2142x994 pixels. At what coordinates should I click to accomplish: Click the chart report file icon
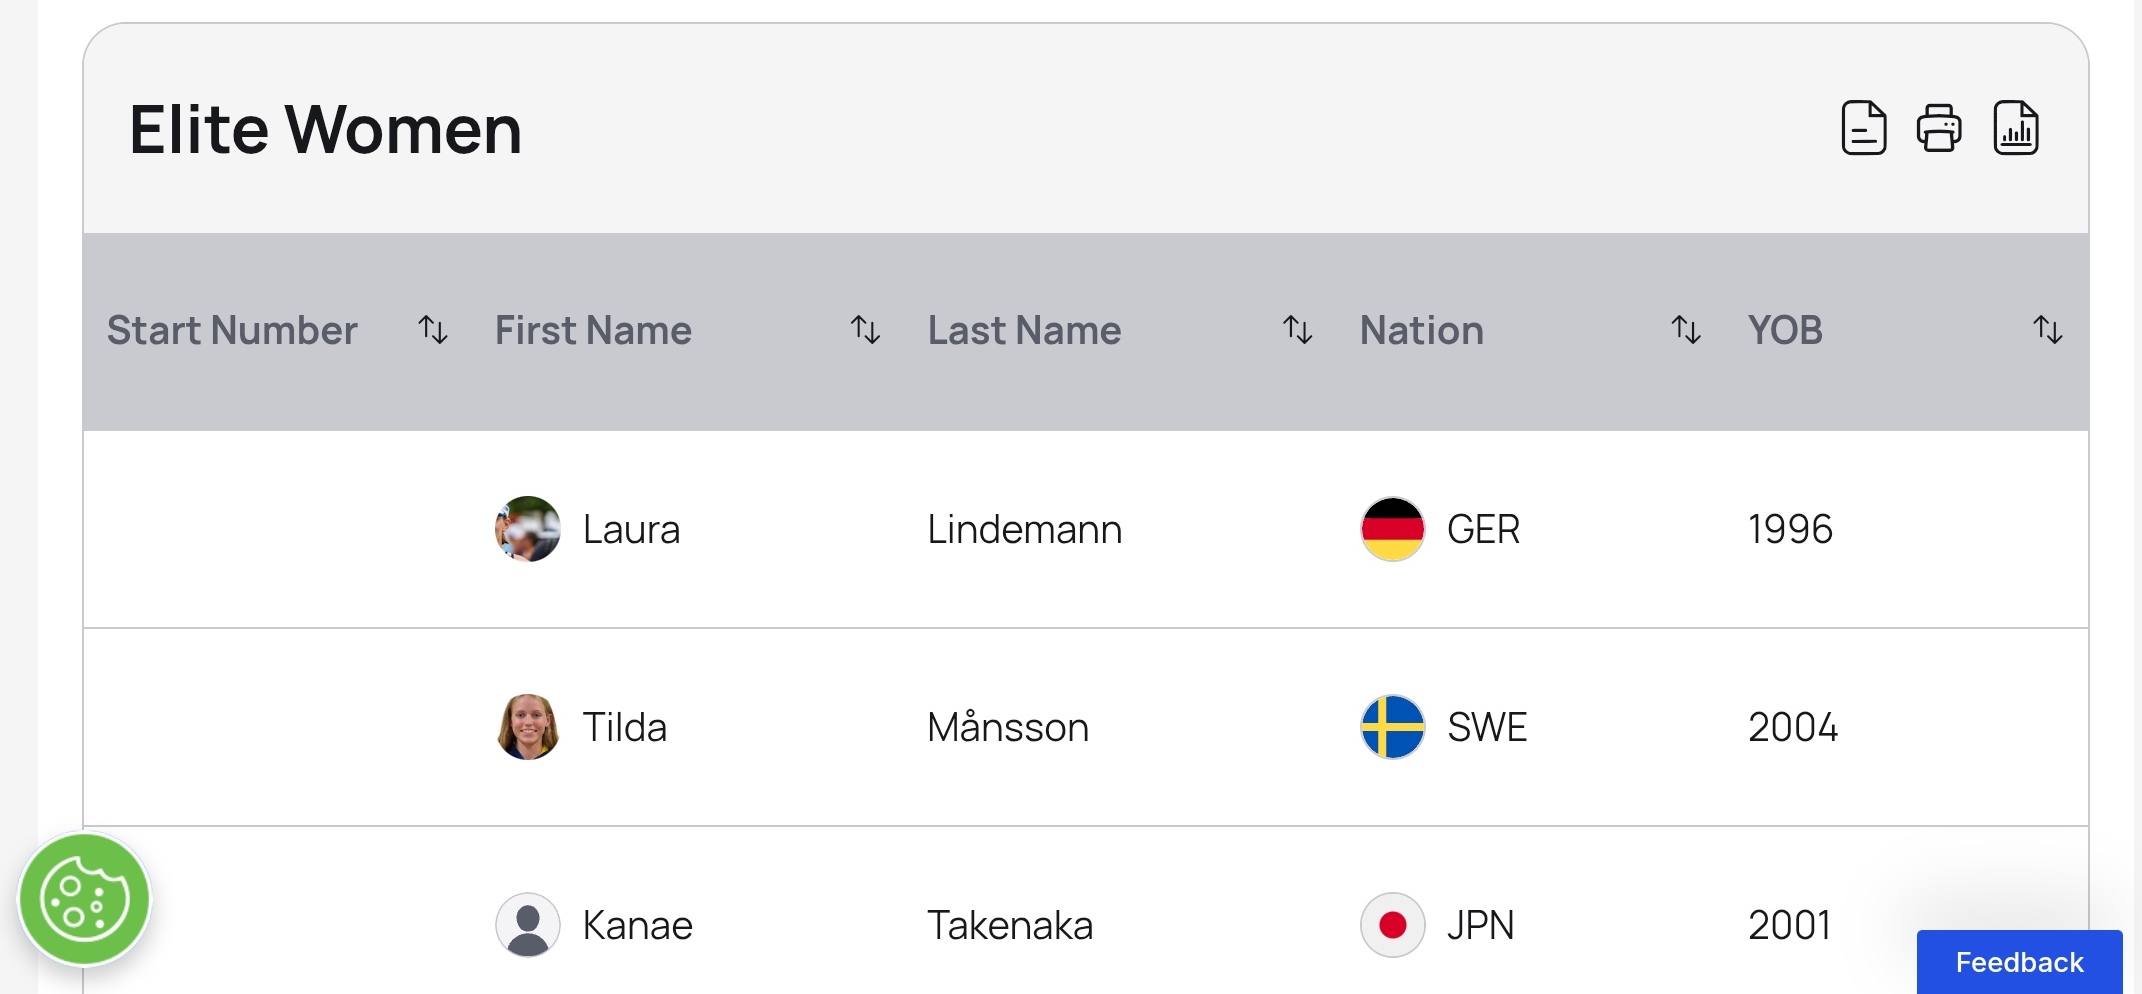click(x=2015, y=128)
